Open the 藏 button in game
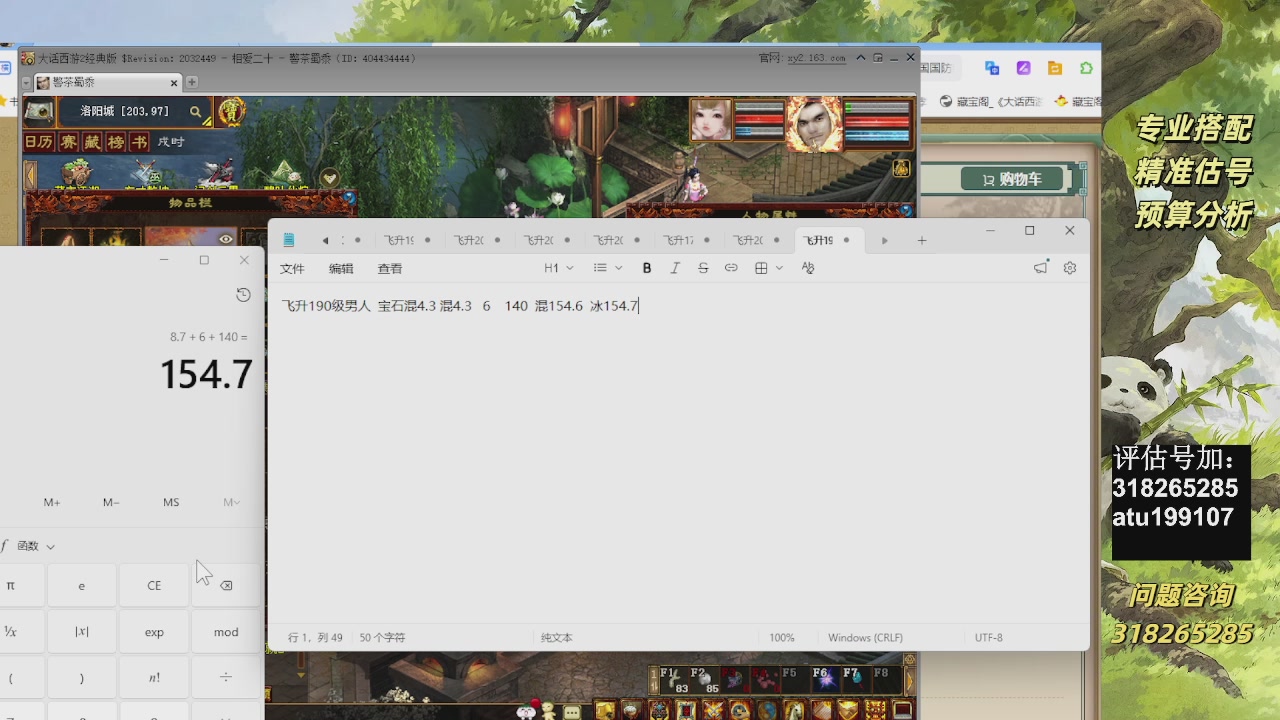Screen dimensions: 1280x720 [91, 142]
